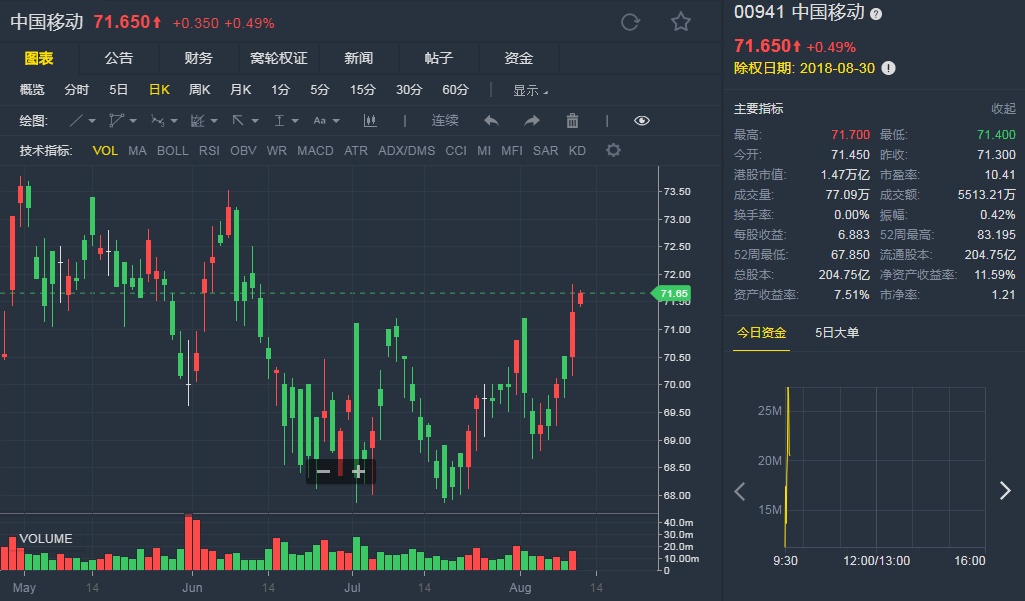Delete drawings with the trash icon
The image size is (1025, 601).
point(572,120)
